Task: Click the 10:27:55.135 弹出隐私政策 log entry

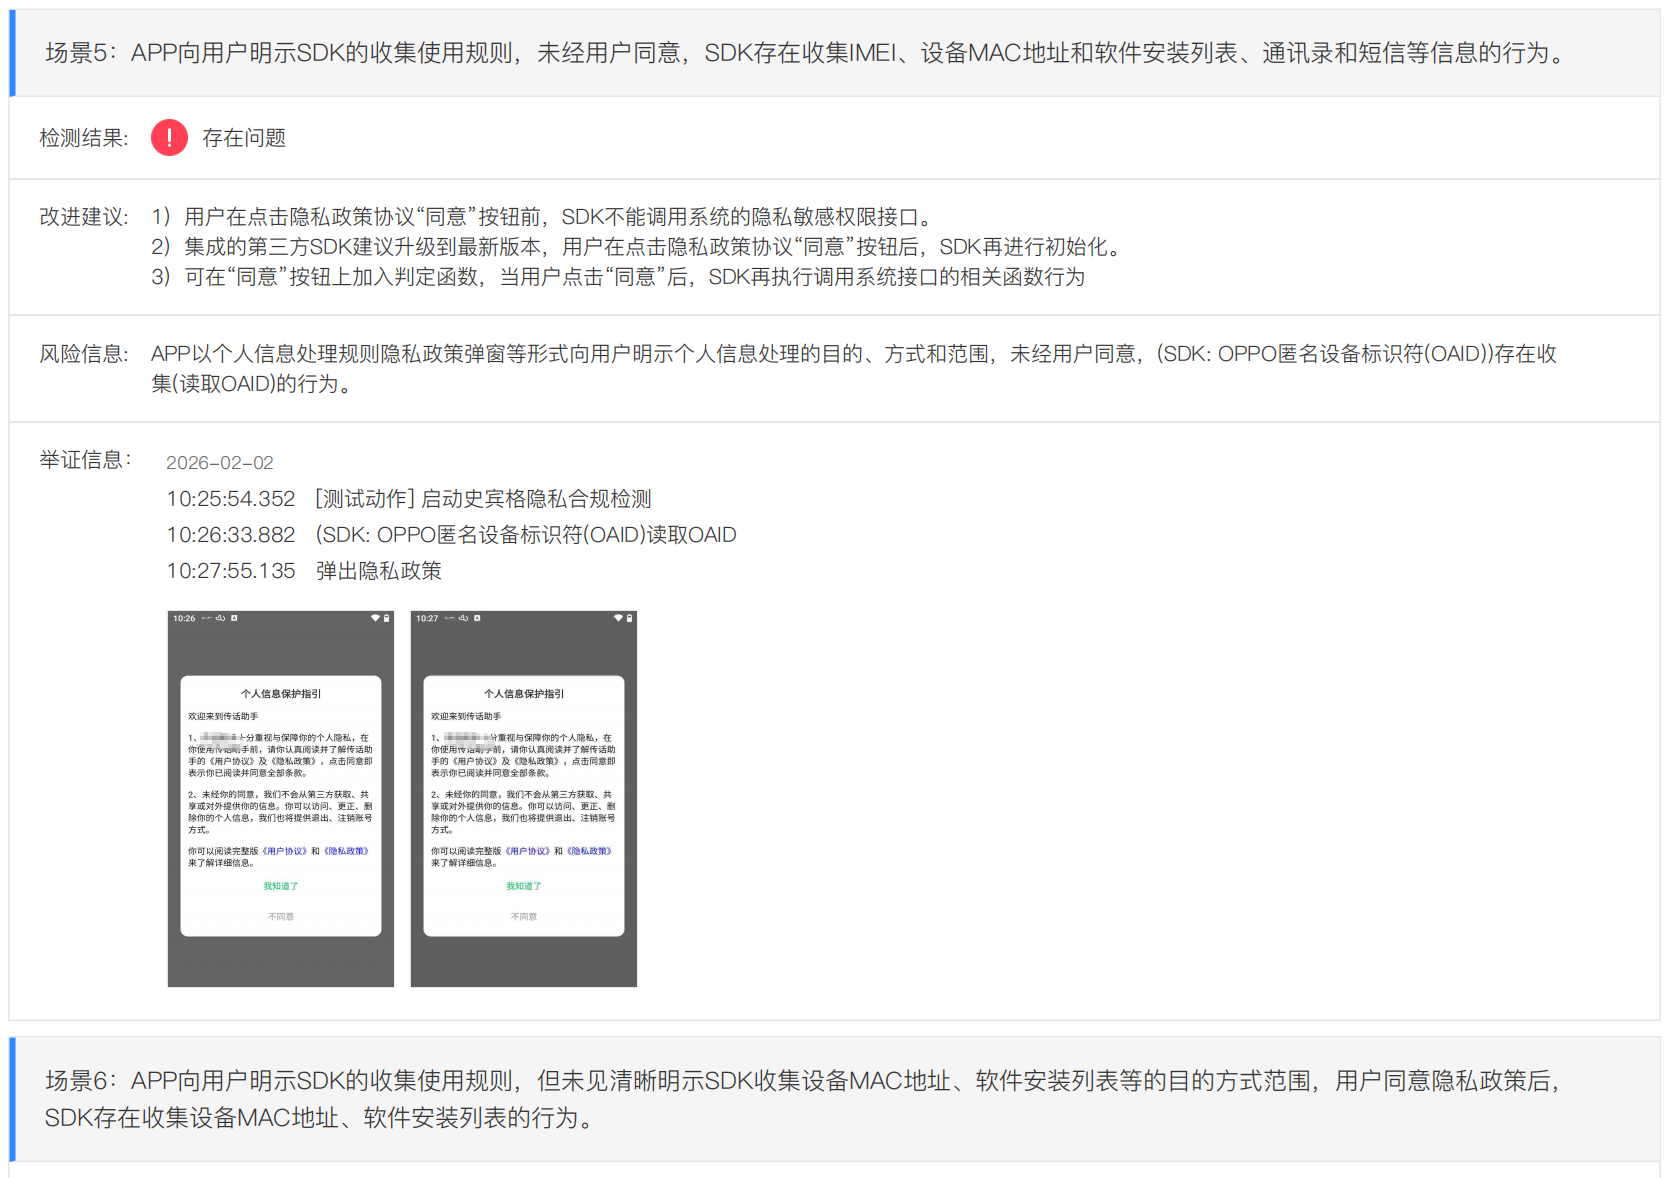Action: coord(304,571)
